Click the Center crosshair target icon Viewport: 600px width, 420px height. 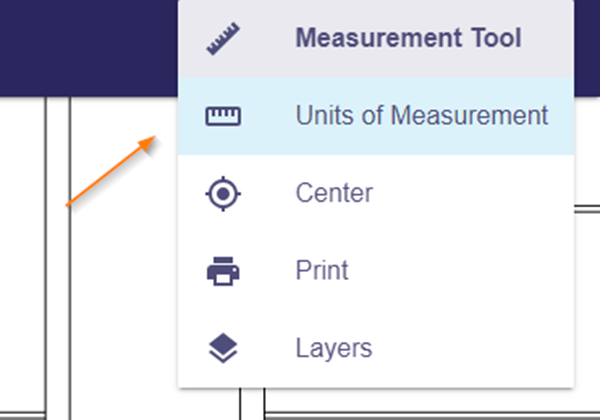[x=223, y=194]
